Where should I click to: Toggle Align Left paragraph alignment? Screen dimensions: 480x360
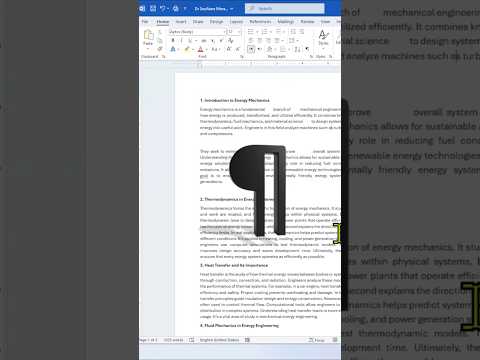pyautogui.click(x=251, y=41)
